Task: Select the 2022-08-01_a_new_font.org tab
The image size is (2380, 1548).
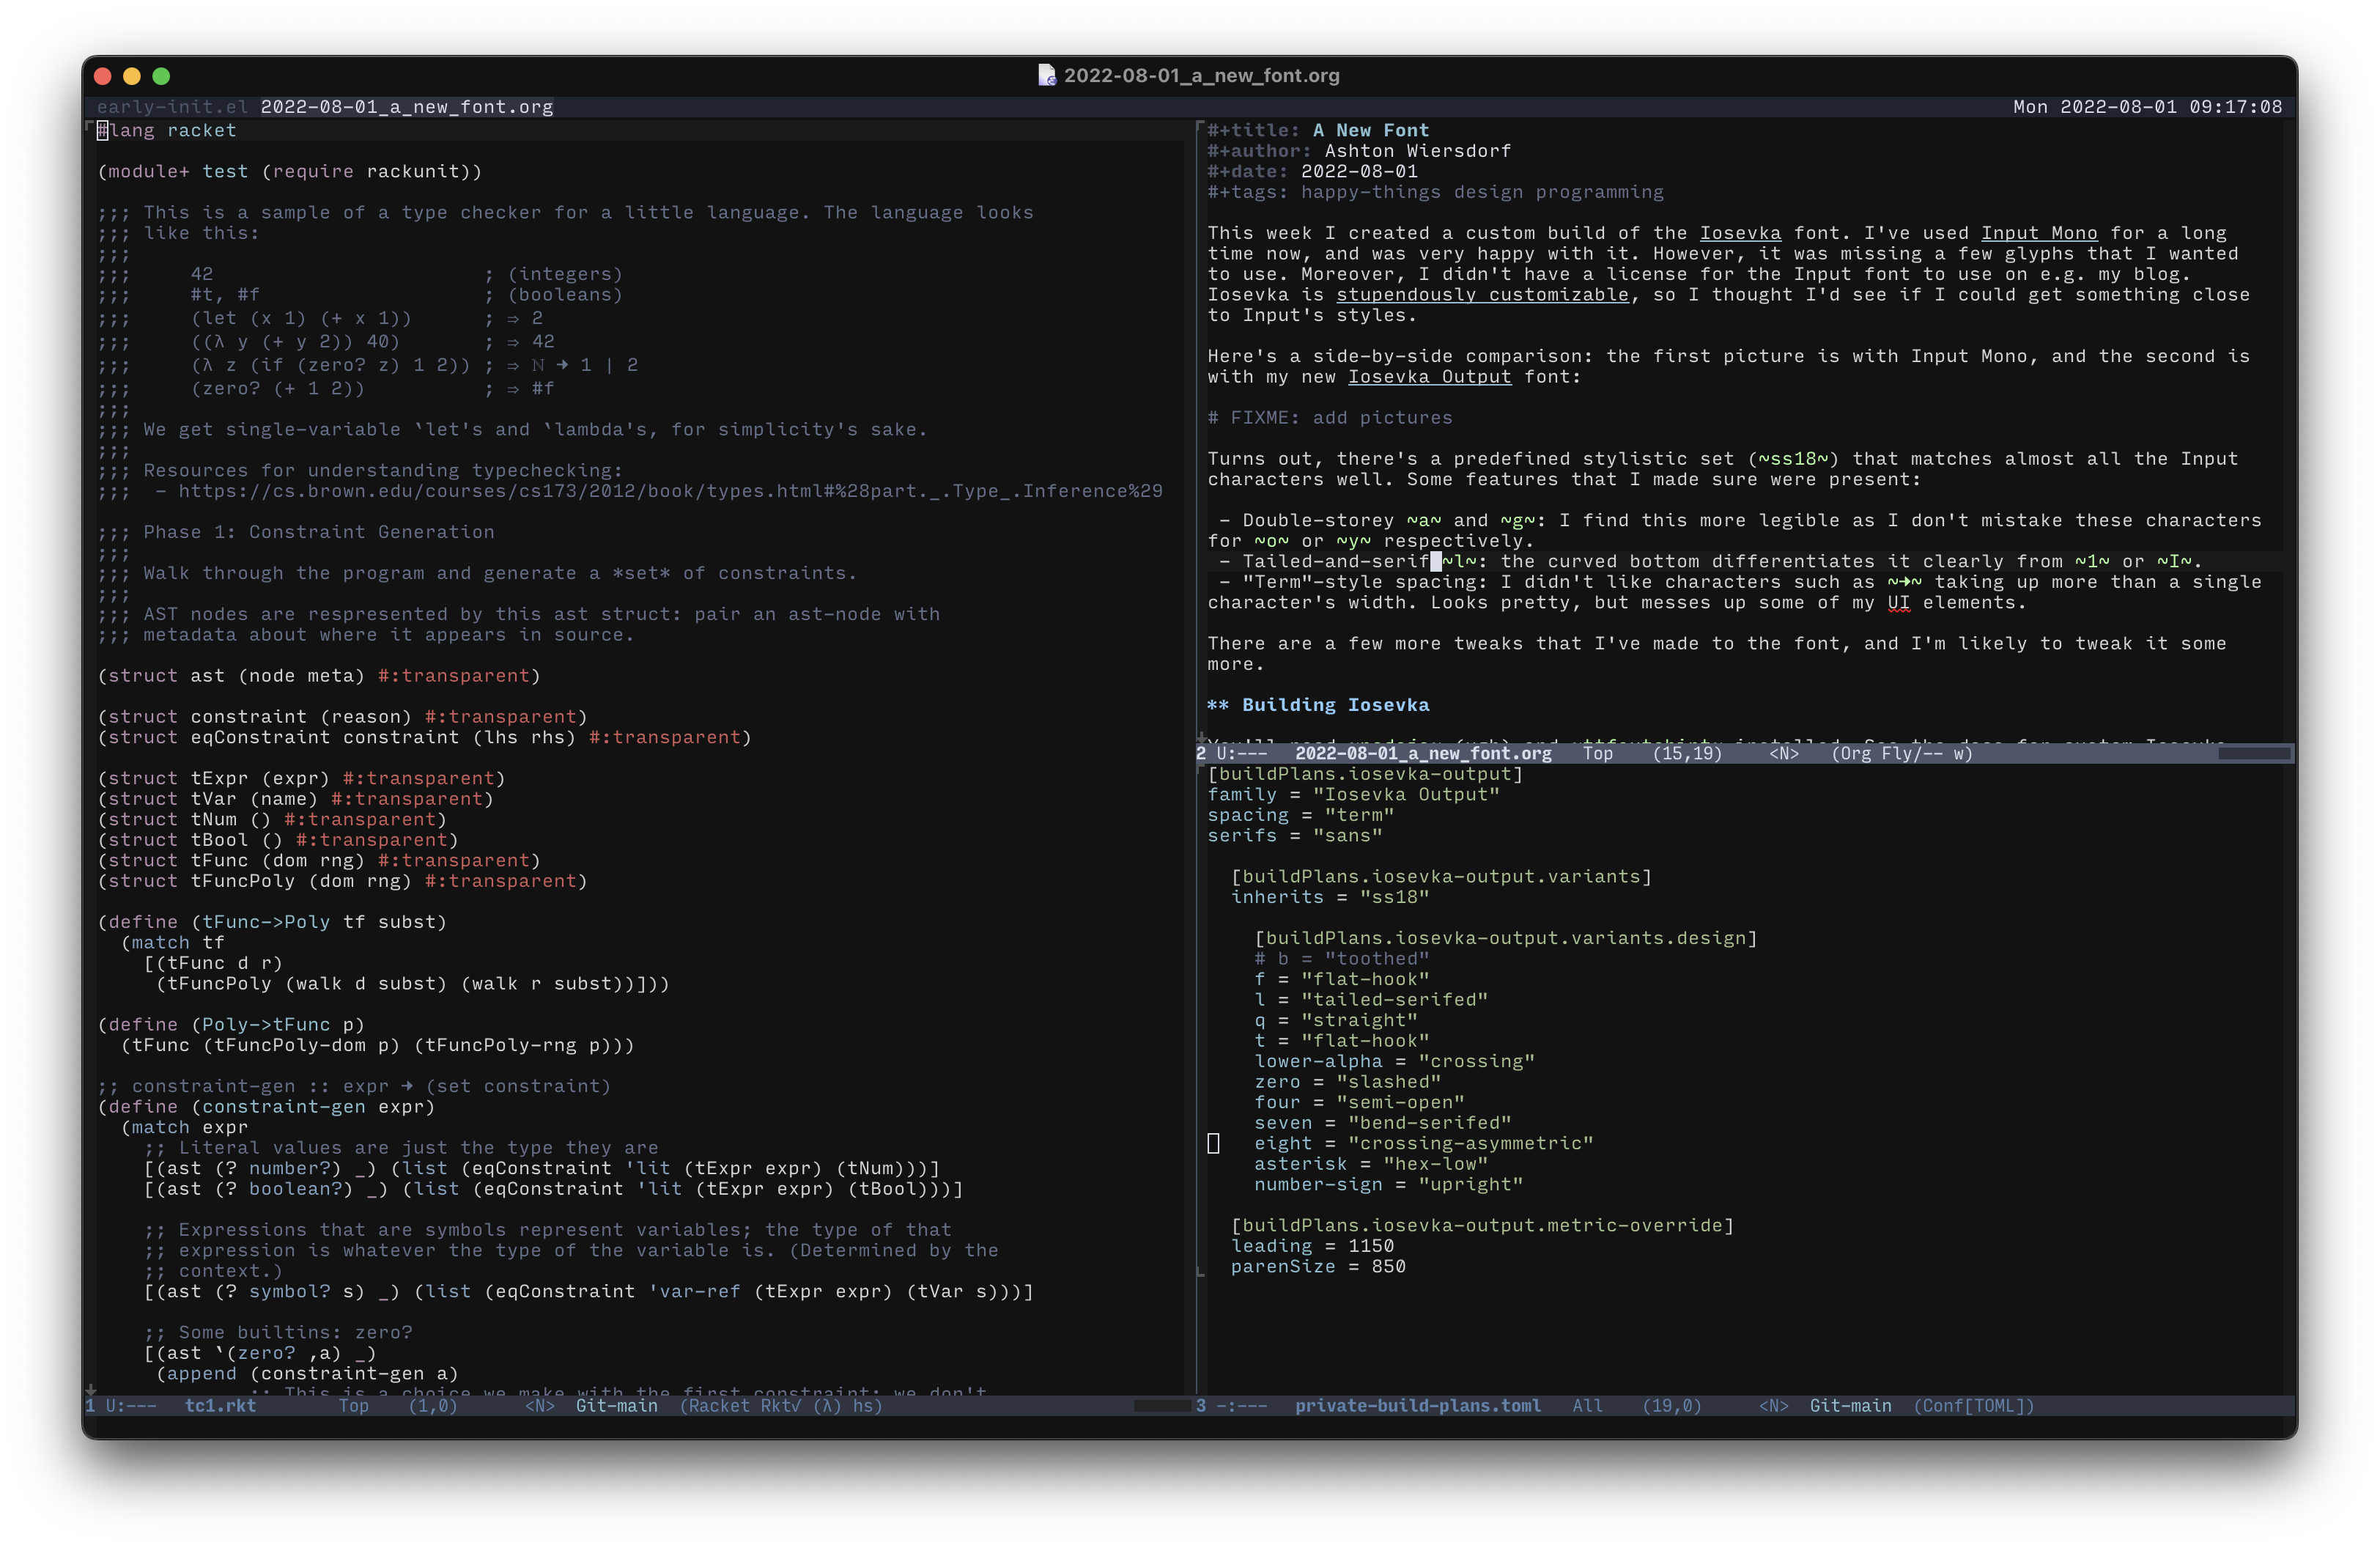Action: coord(406,107)
